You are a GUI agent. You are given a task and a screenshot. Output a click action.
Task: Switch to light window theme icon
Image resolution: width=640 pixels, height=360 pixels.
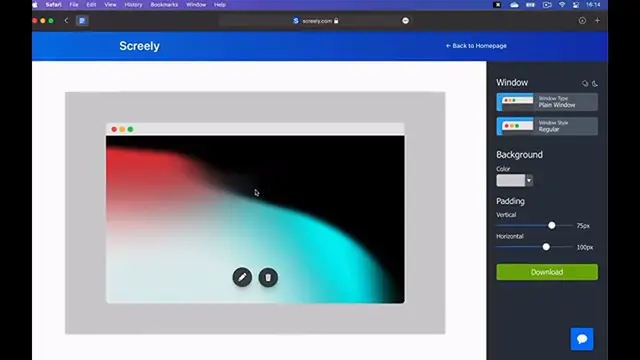585,84
